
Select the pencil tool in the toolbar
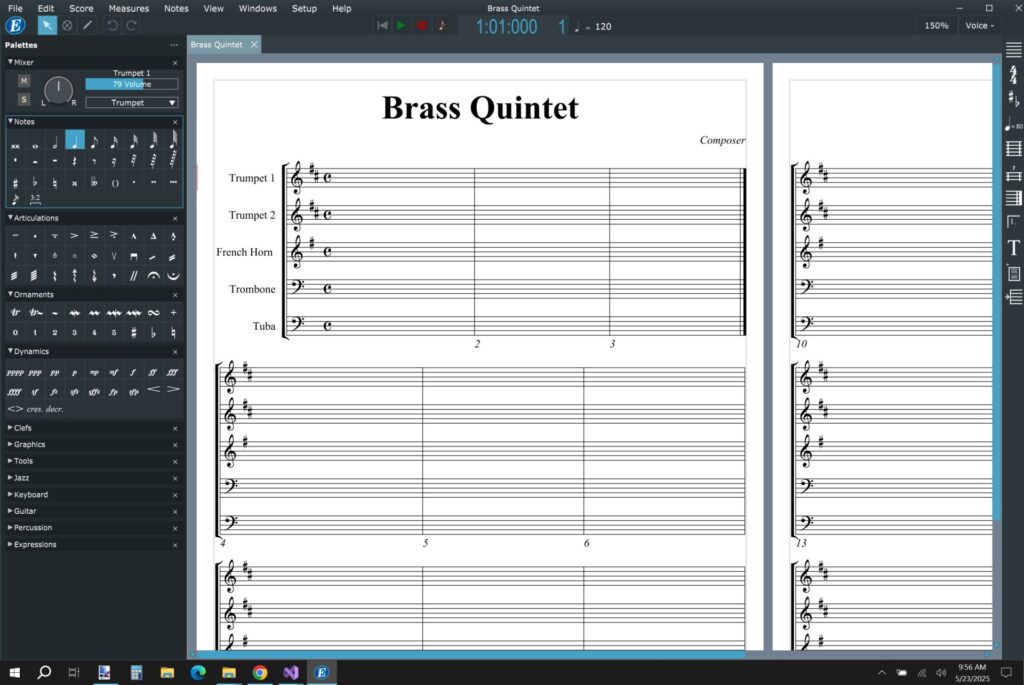click(86, 25)
